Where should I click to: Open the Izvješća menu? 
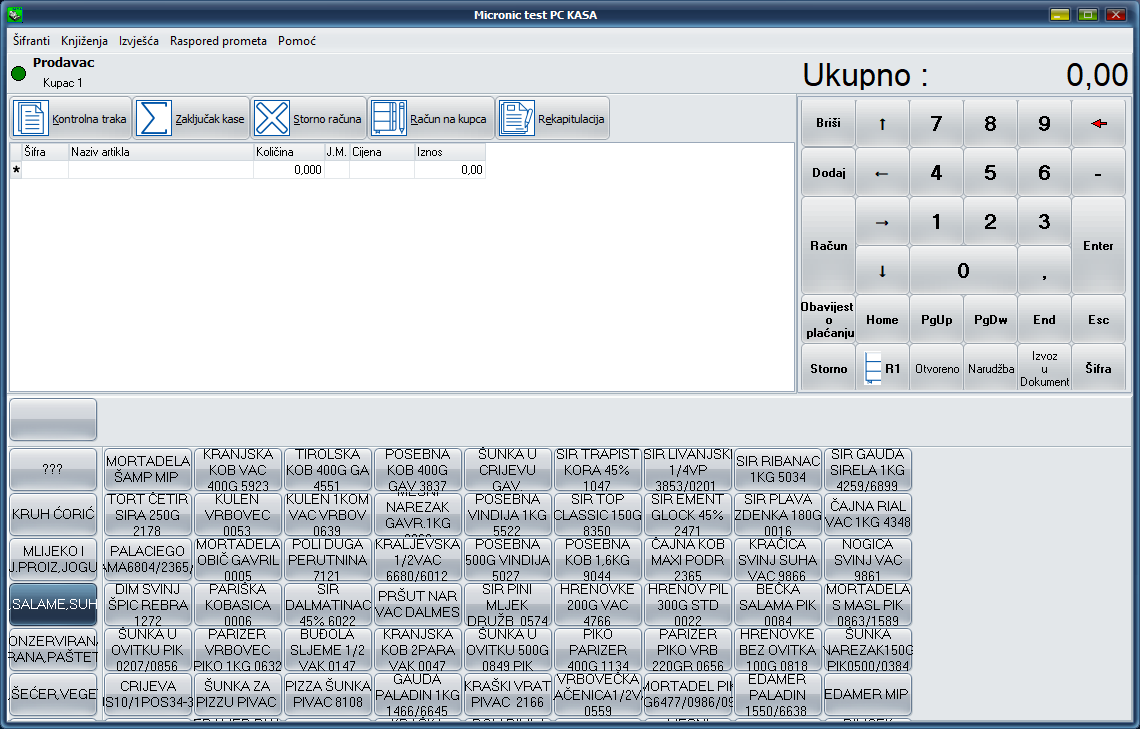pyautogui.click(x=138, y=41)
